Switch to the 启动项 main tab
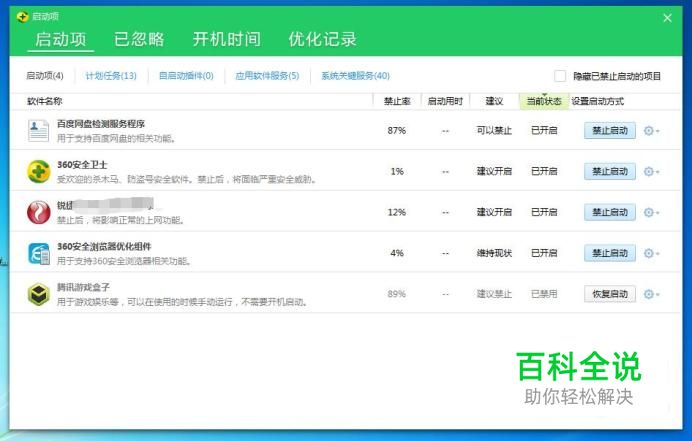 coord(60,39)
